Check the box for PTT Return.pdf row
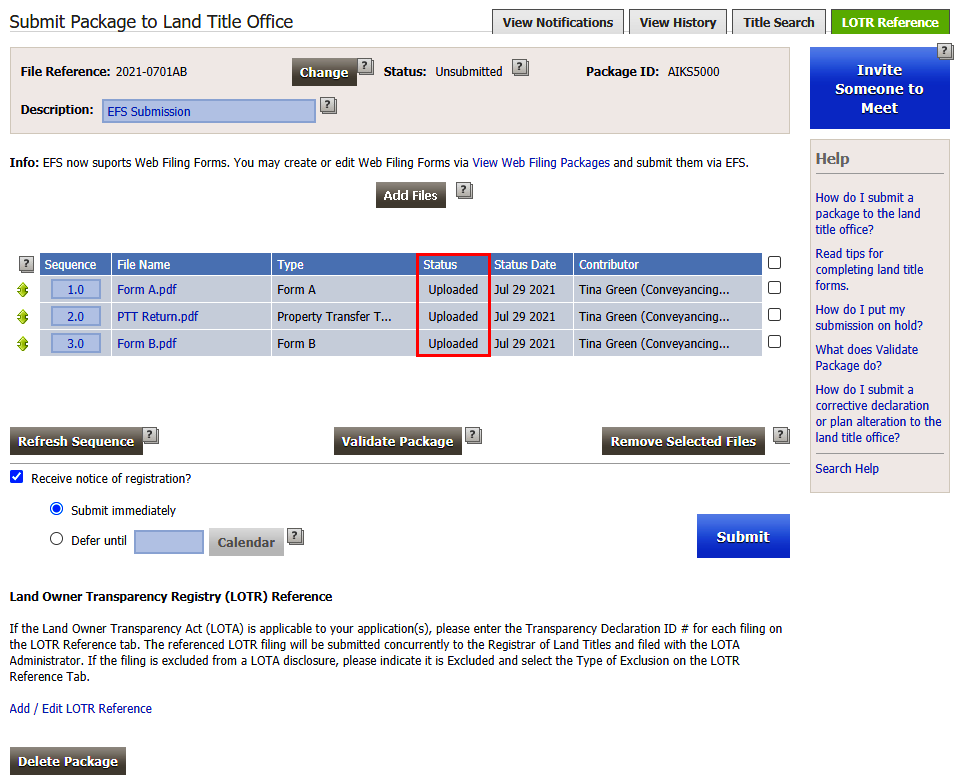Screen dimensions: 962x784 coord(774,315)
